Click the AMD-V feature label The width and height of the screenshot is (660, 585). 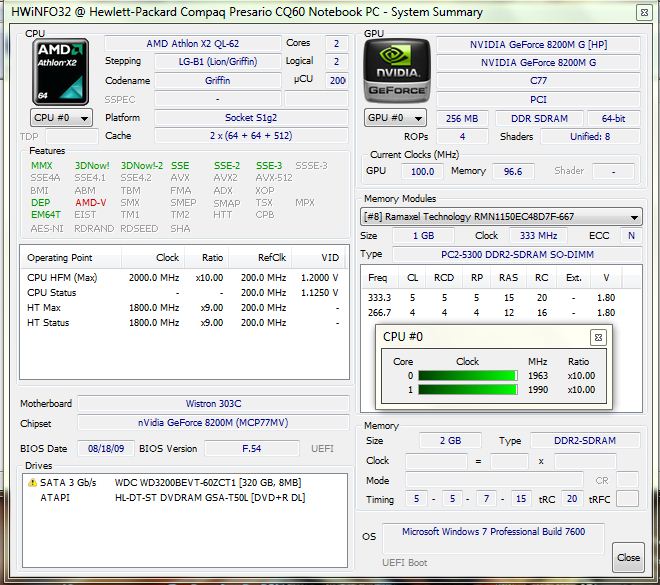coord(90,202)
